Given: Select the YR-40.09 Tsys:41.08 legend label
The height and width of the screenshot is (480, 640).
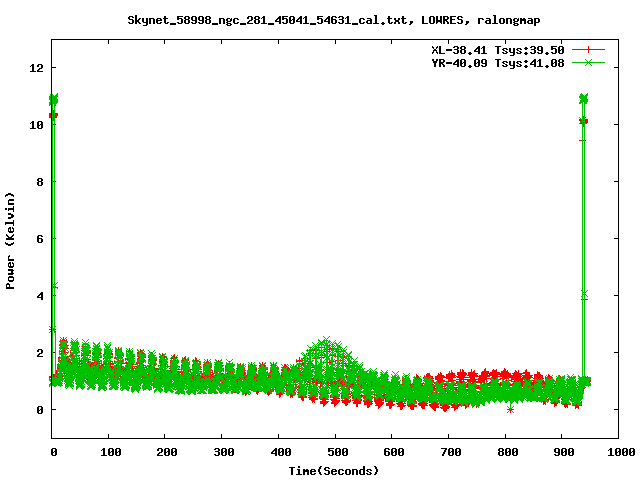Looking at the screenshot, I should point(498,63).
